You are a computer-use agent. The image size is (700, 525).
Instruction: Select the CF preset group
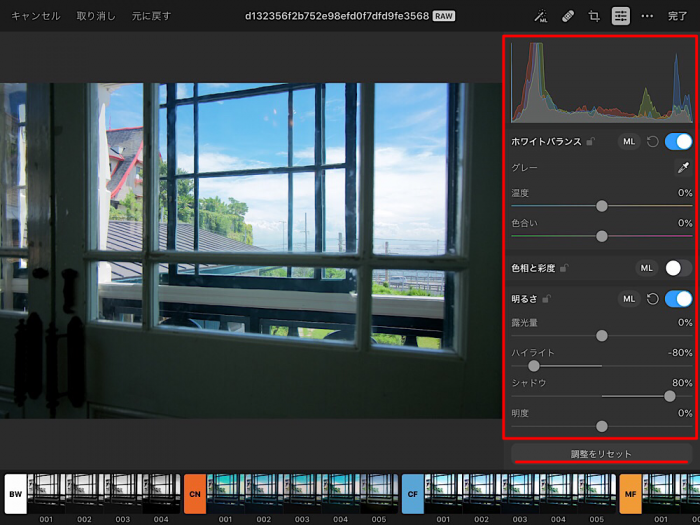coord(412,494)
